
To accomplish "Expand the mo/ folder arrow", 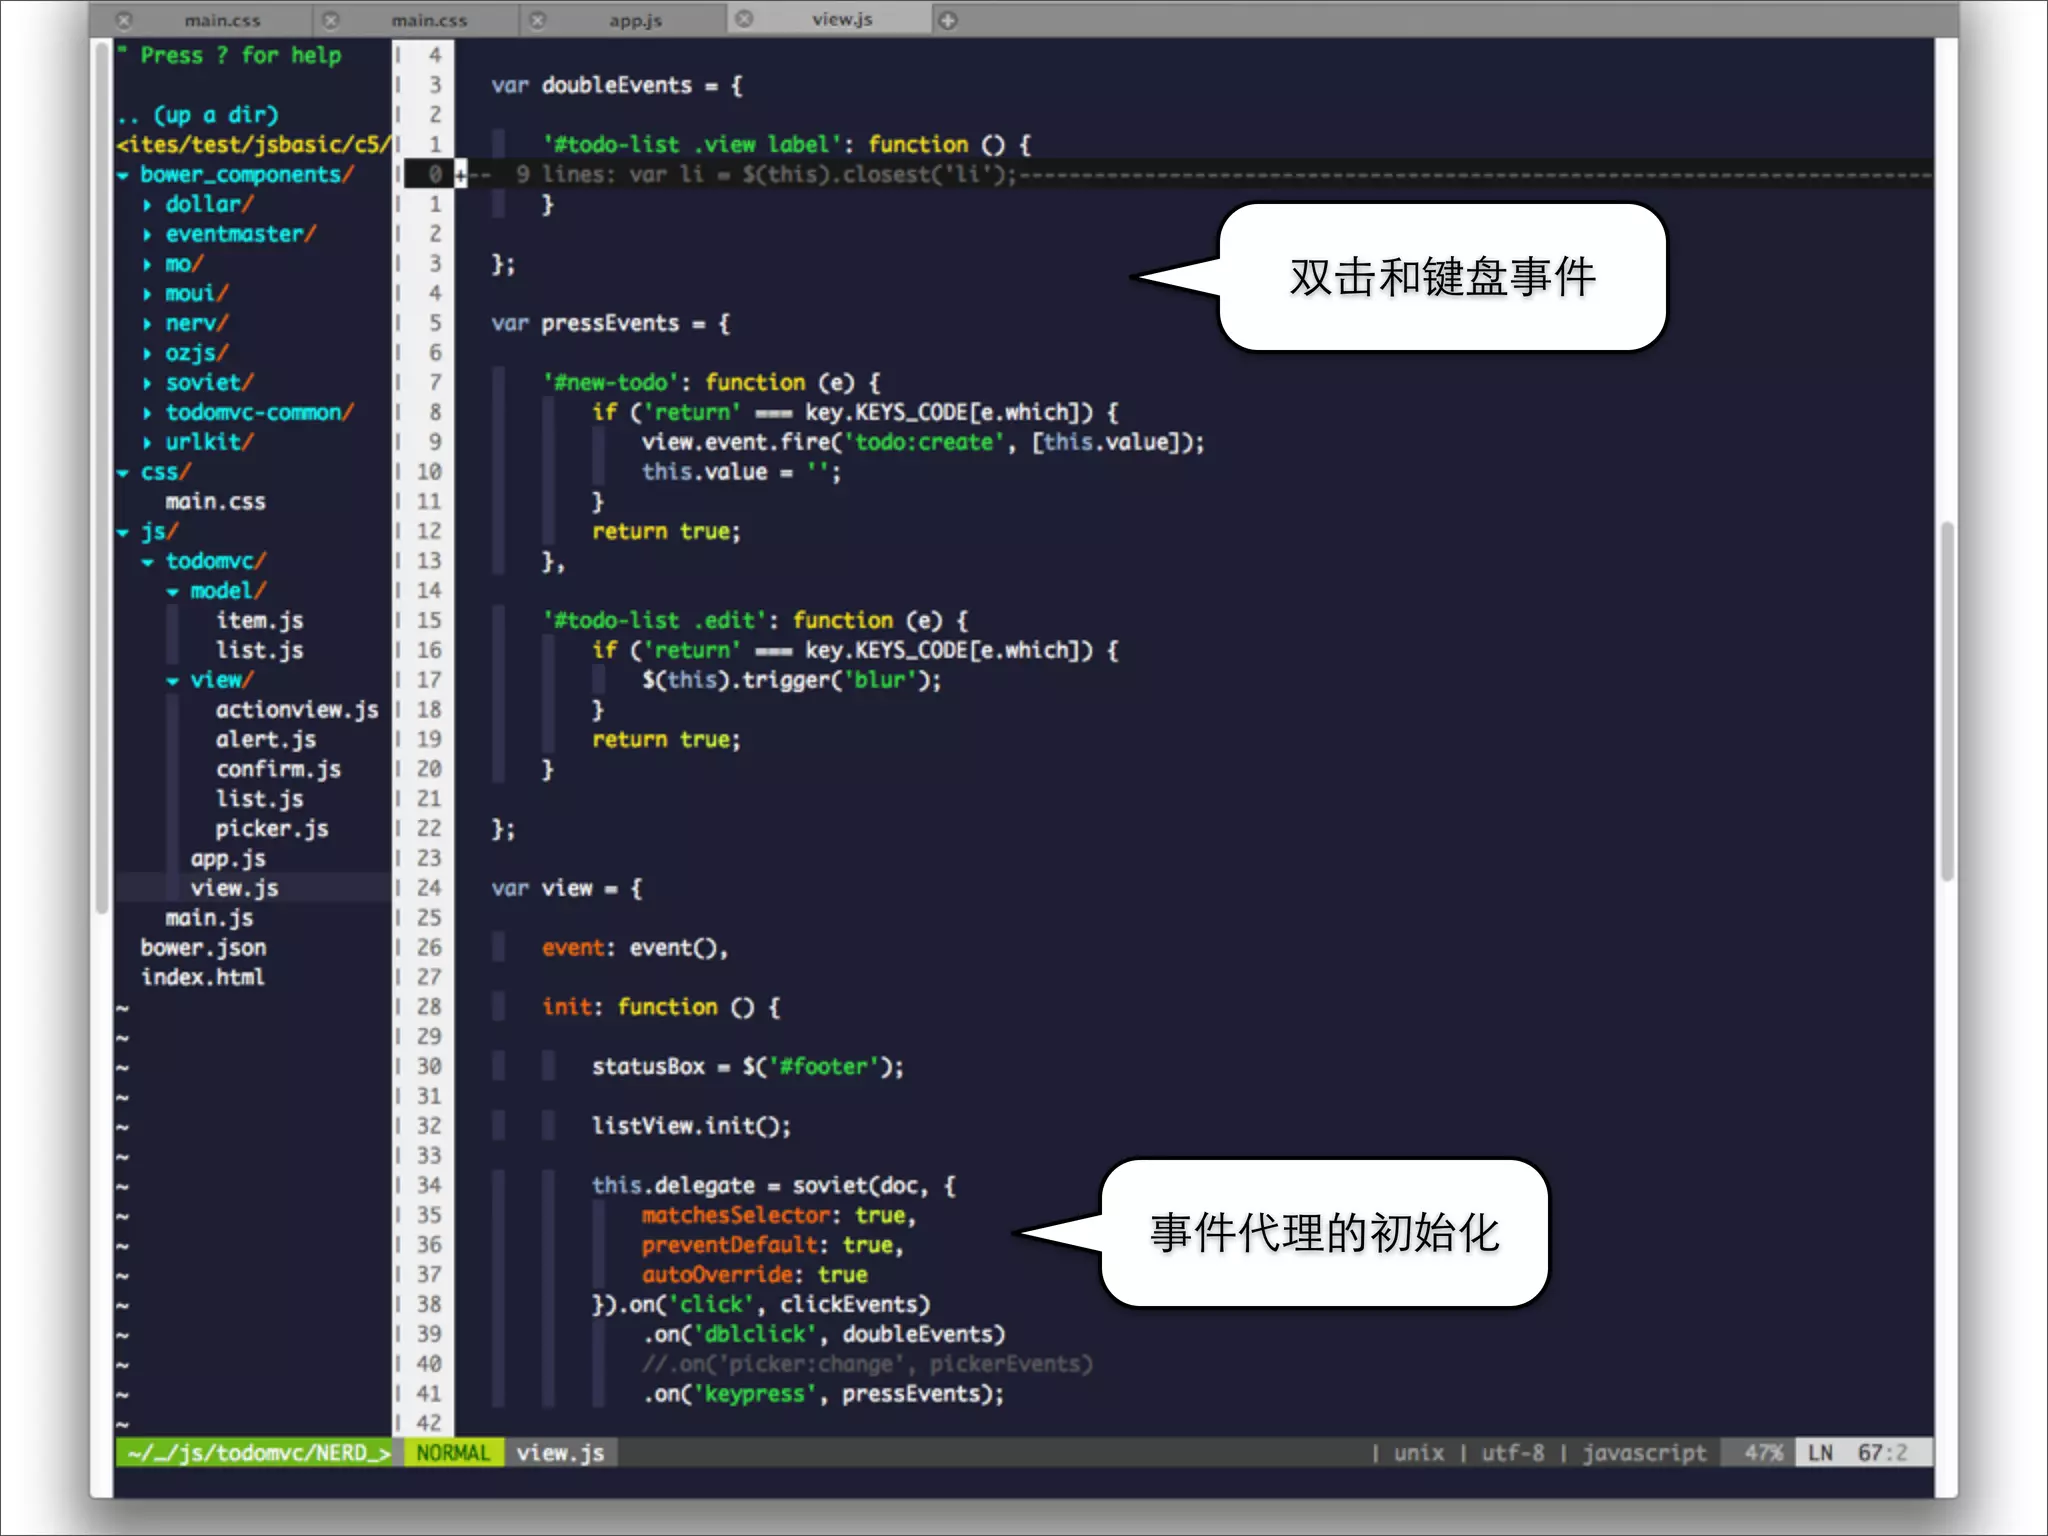I will click(148, 265).
